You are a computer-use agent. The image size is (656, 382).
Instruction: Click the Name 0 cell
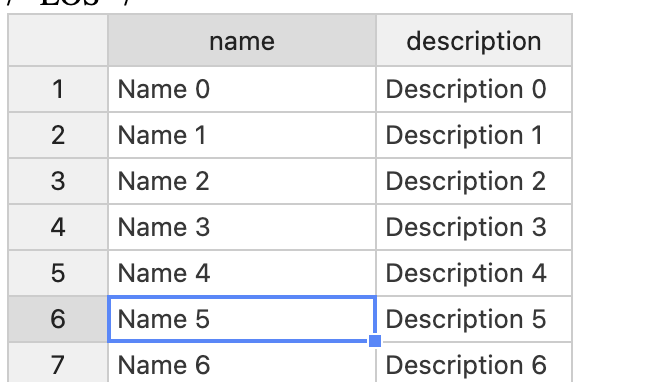242,89
